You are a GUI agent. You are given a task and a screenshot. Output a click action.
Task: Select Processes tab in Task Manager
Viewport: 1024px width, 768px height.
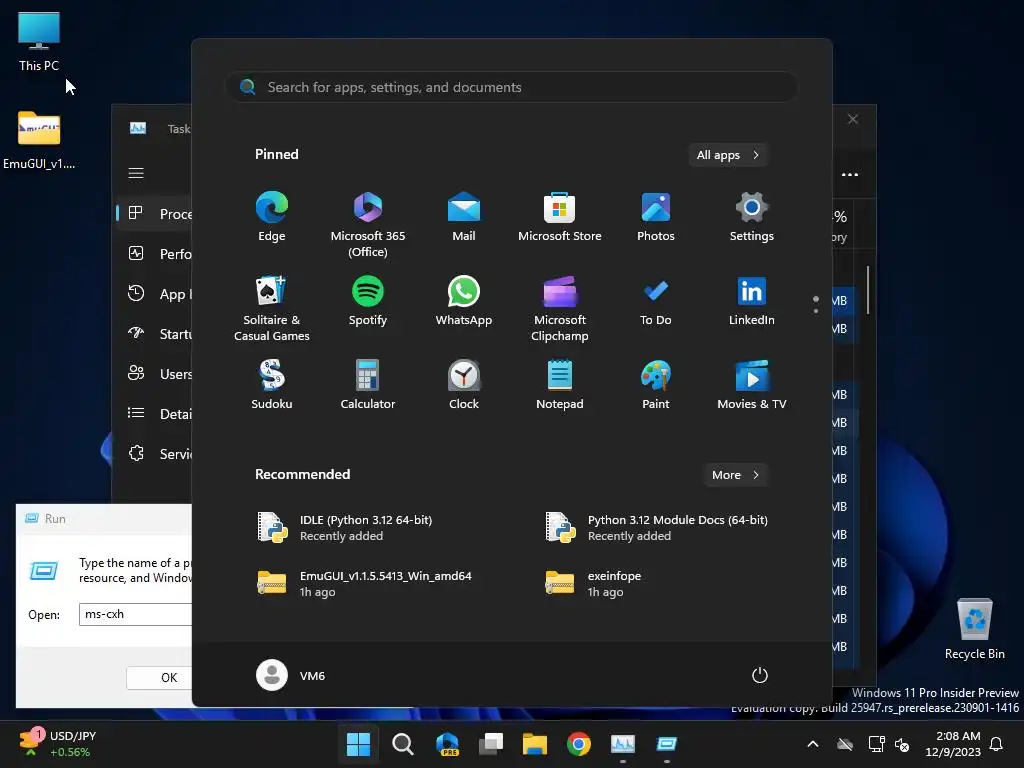155,214
